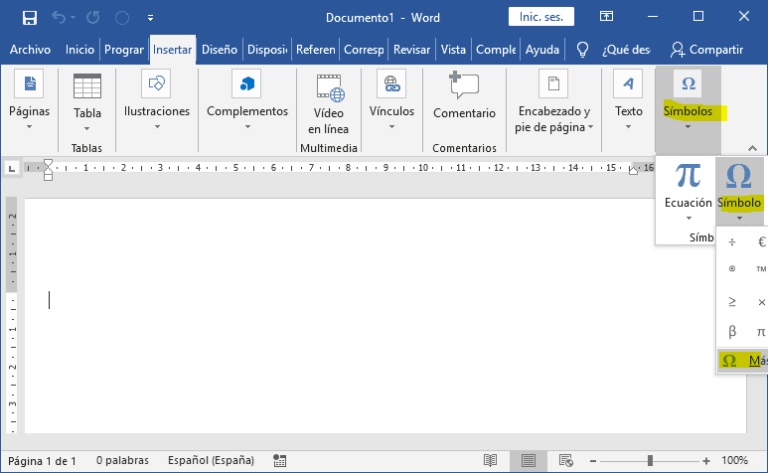The width and height of the screenshot is (768, 473).
Task: Insert the greater-than-or-equal symbol
Action: [x=732, y=301]
